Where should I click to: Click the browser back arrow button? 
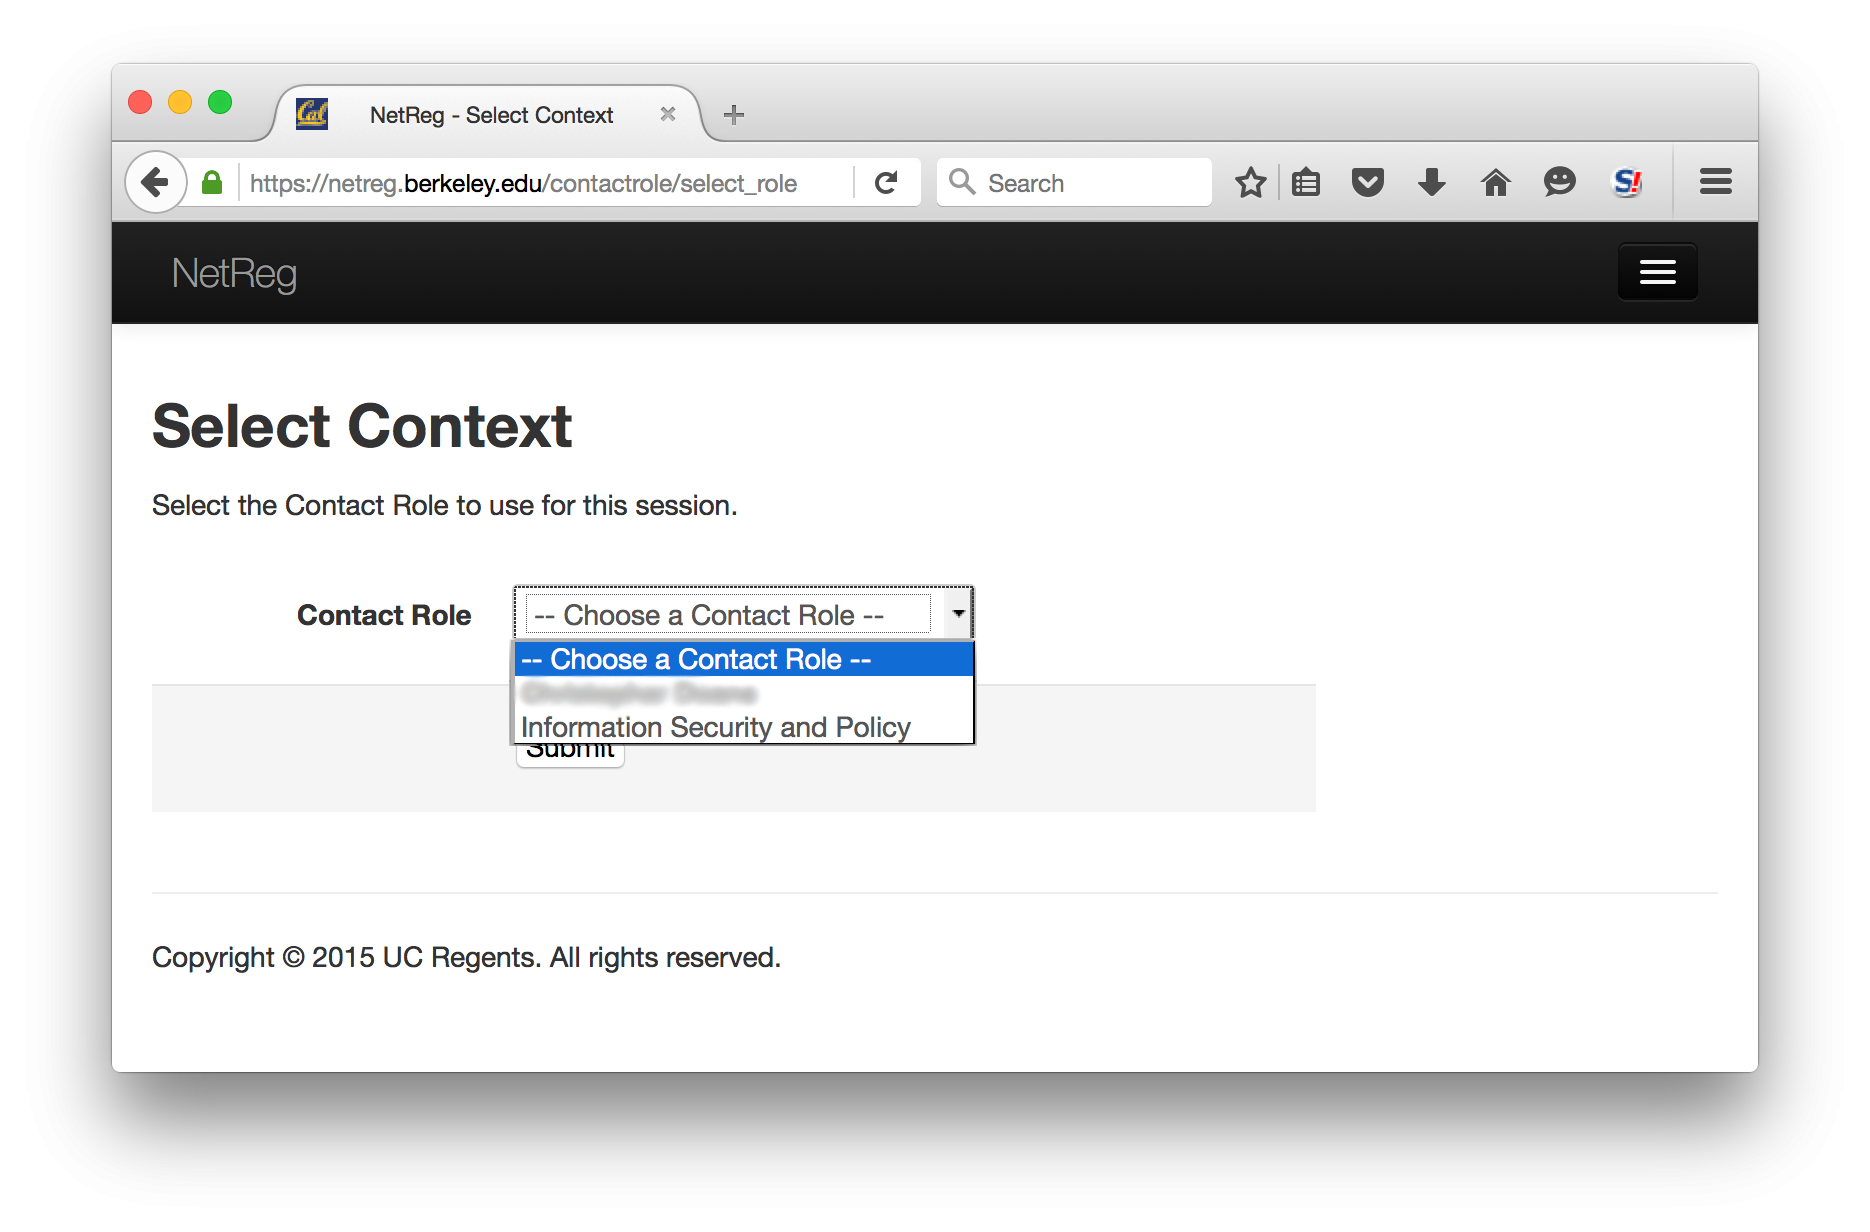point(155,182)
